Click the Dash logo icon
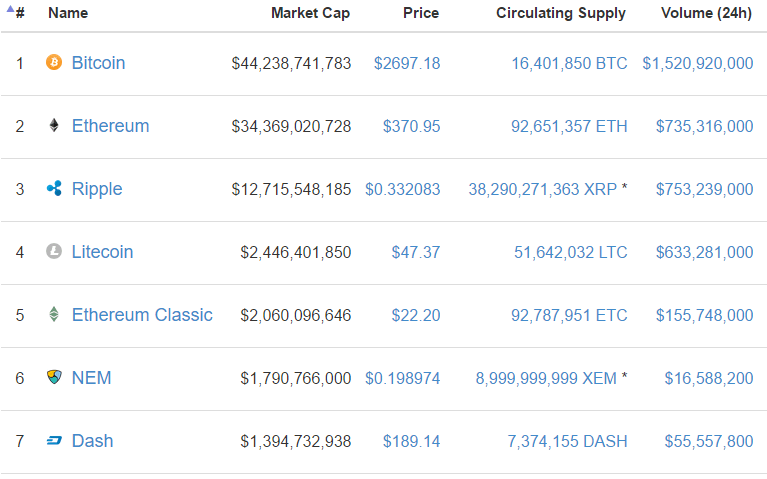The height and width of the screenshot is (479, 767). (x=54, y=441)
